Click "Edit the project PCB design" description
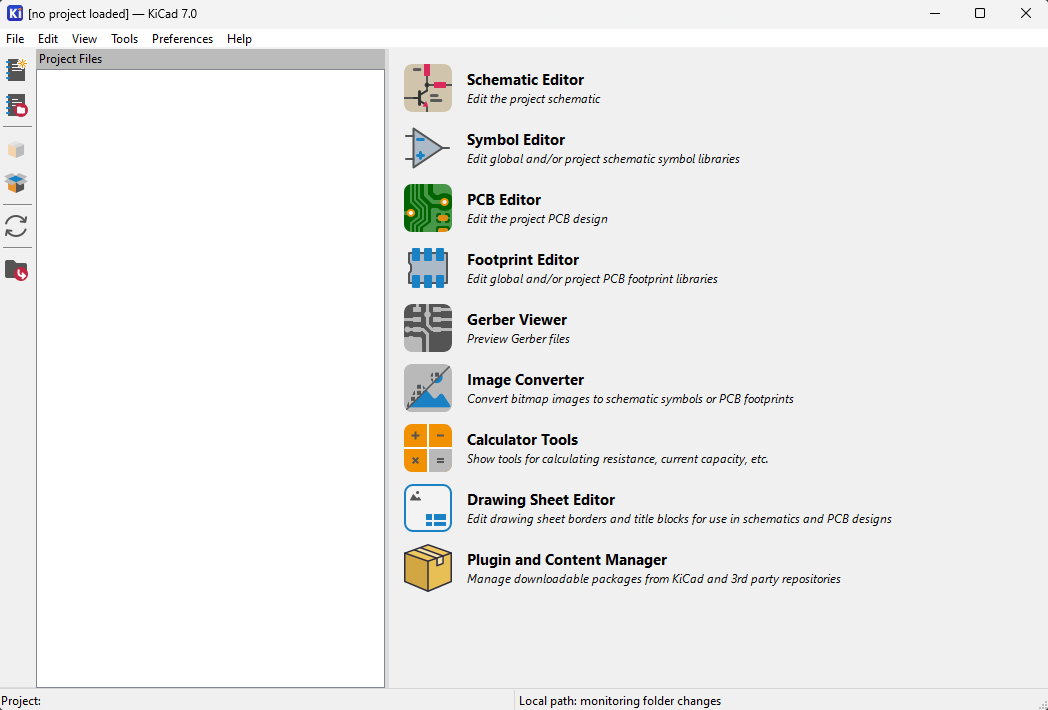 point(537,219)
